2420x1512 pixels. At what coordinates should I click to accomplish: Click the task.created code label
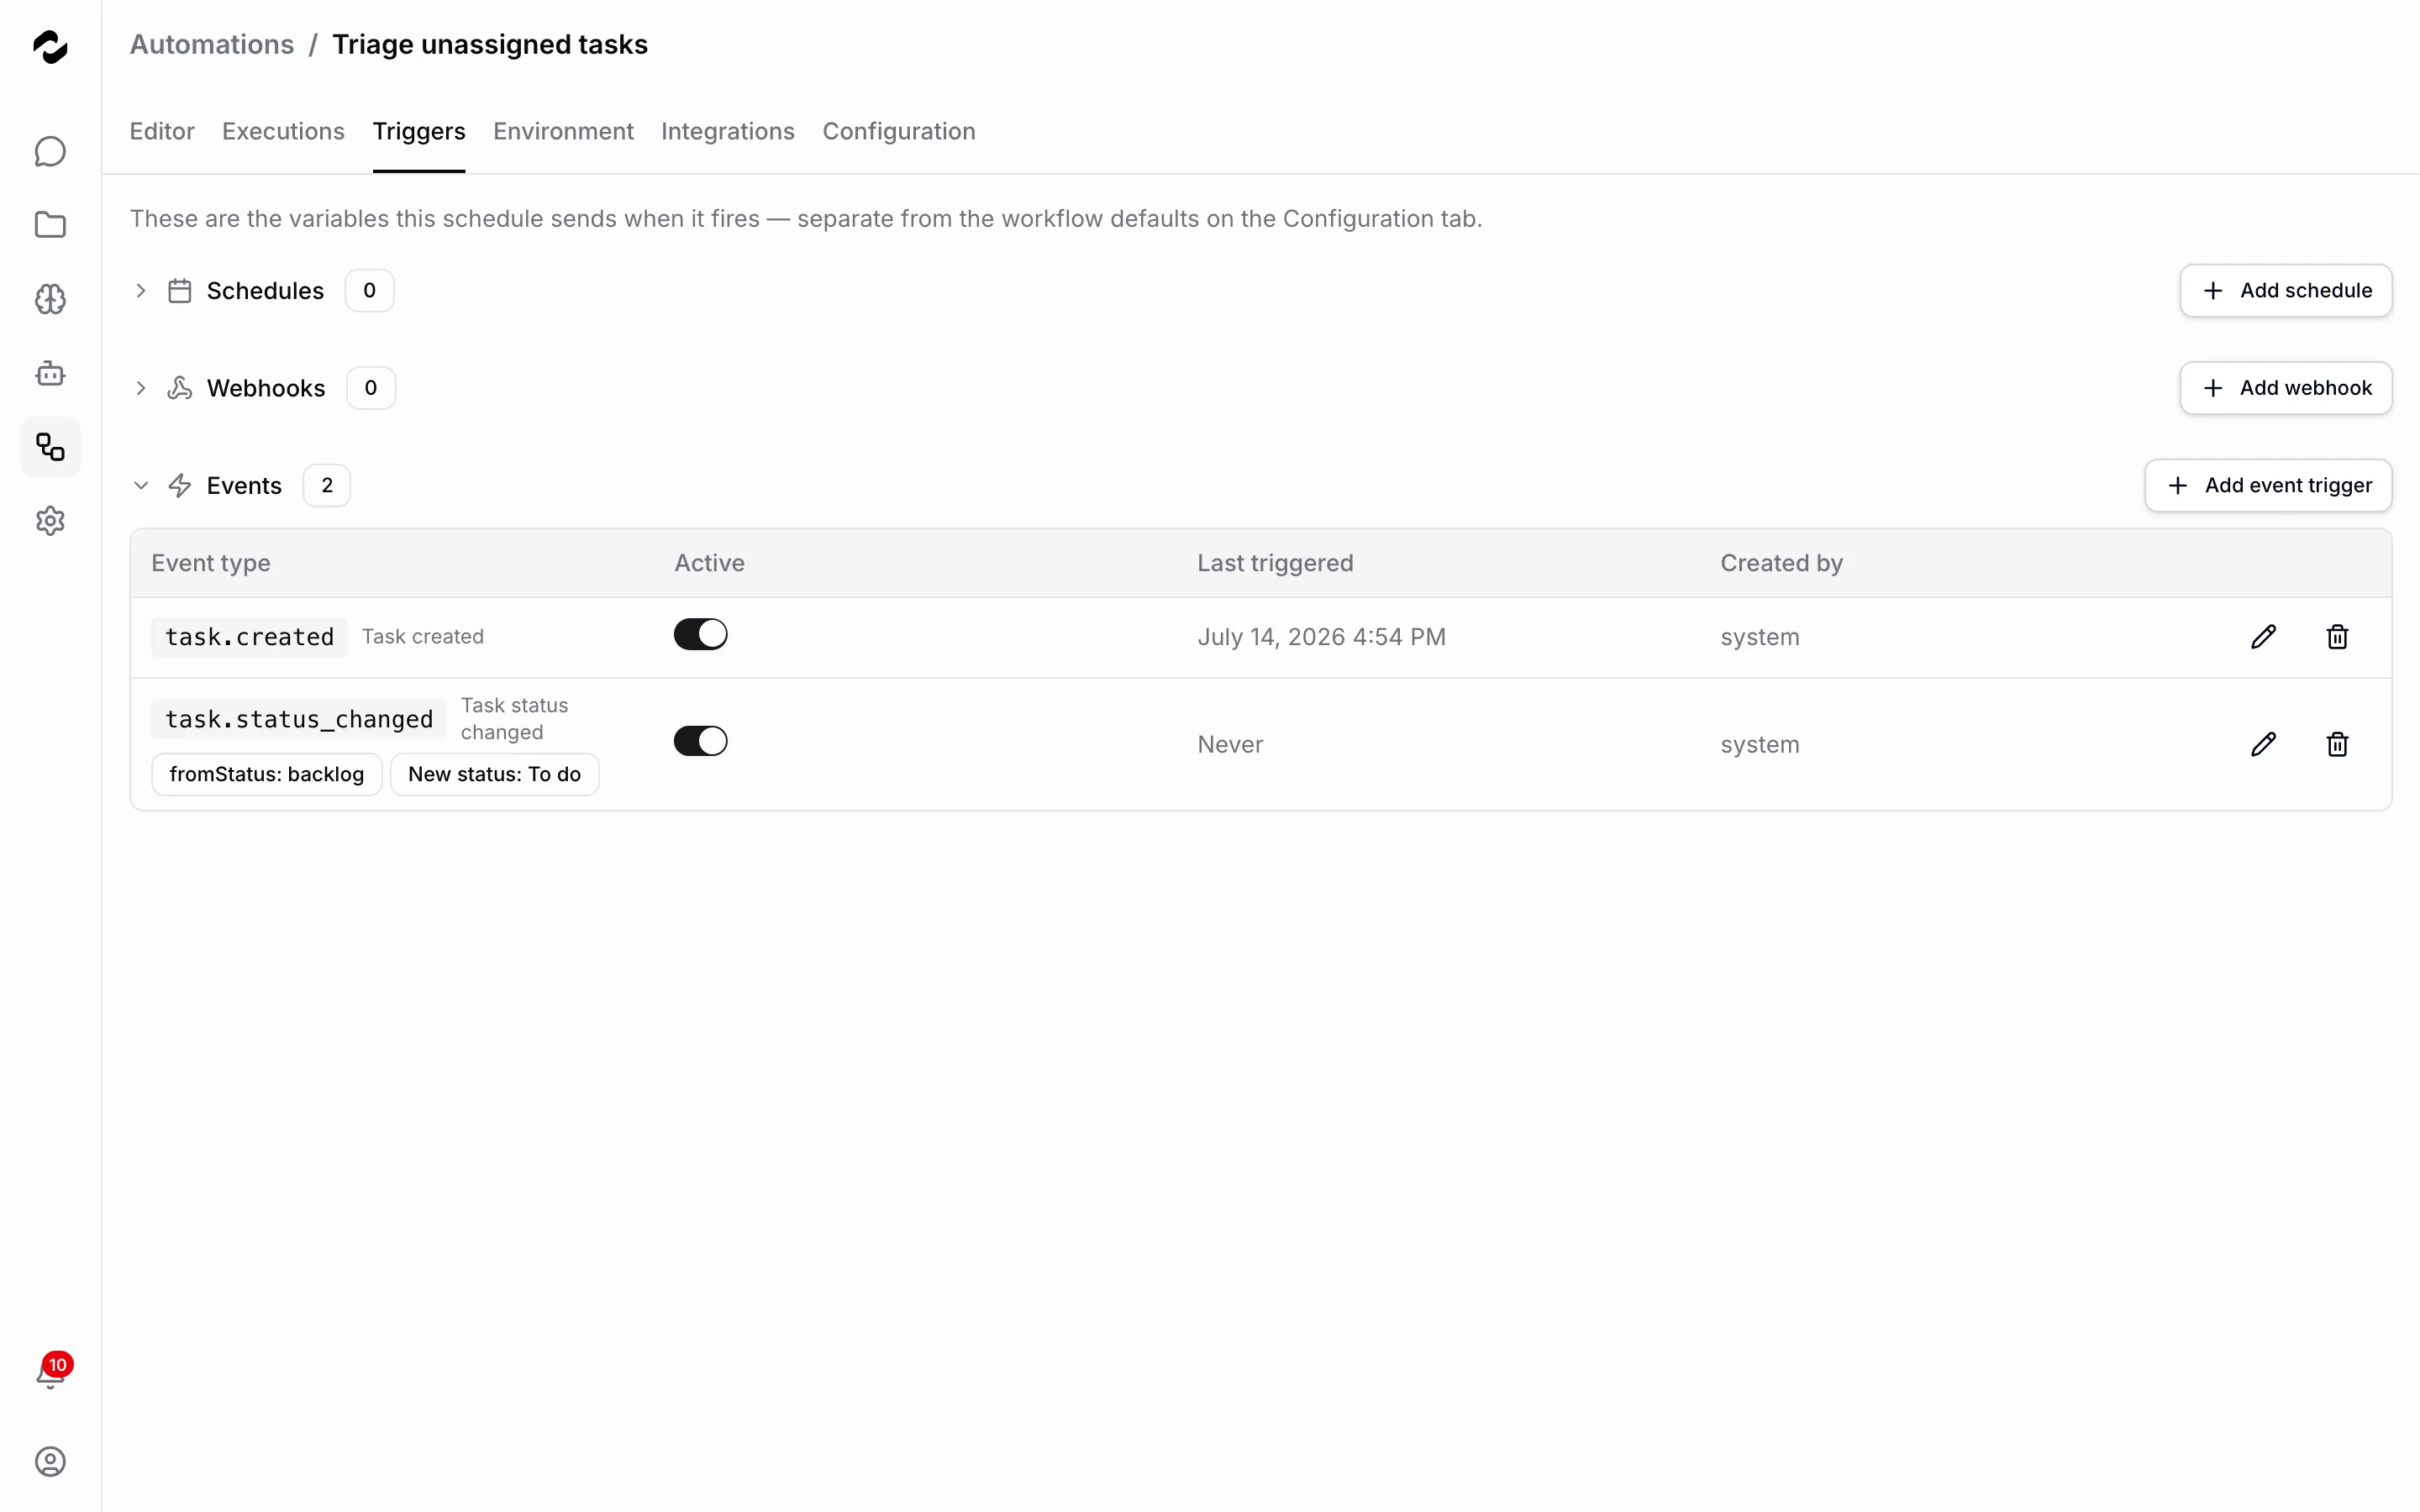(250, 637)
